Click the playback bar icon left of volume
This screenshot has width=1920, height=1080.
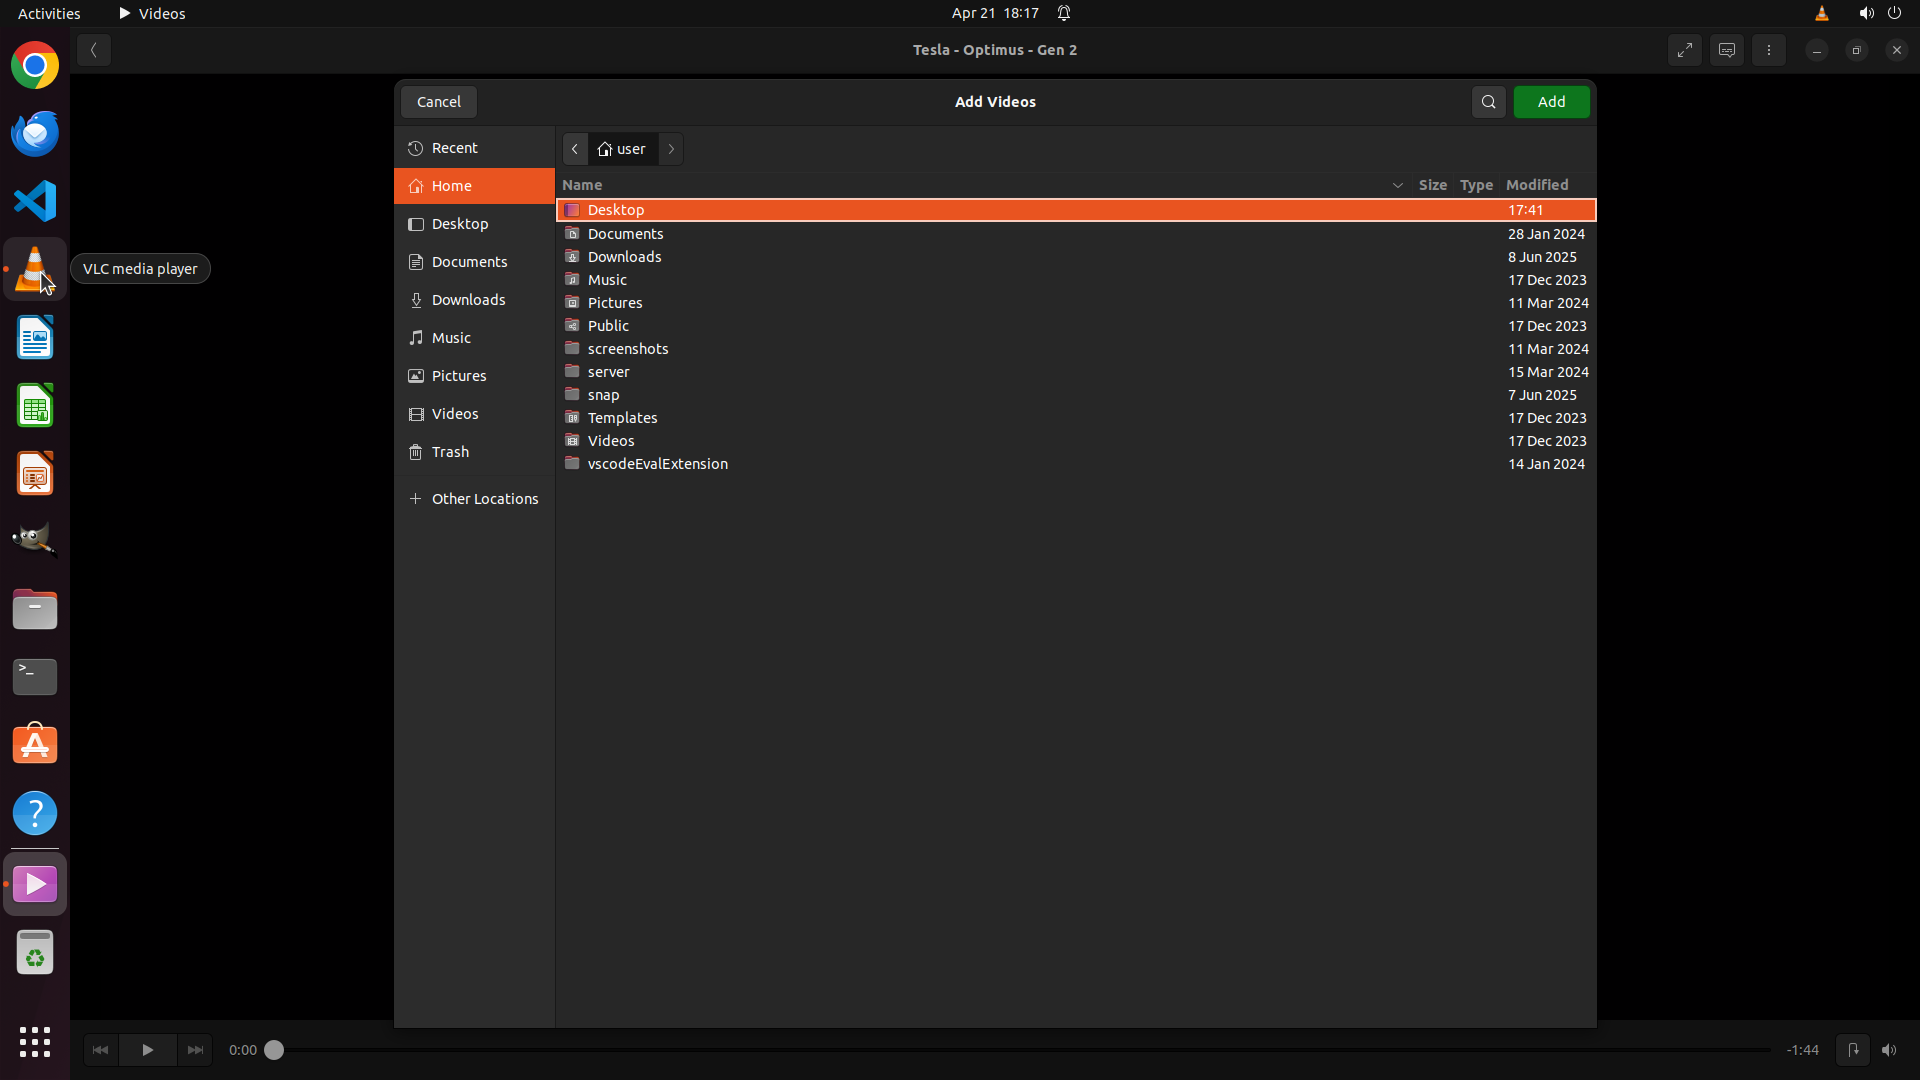(1853, 1050)
